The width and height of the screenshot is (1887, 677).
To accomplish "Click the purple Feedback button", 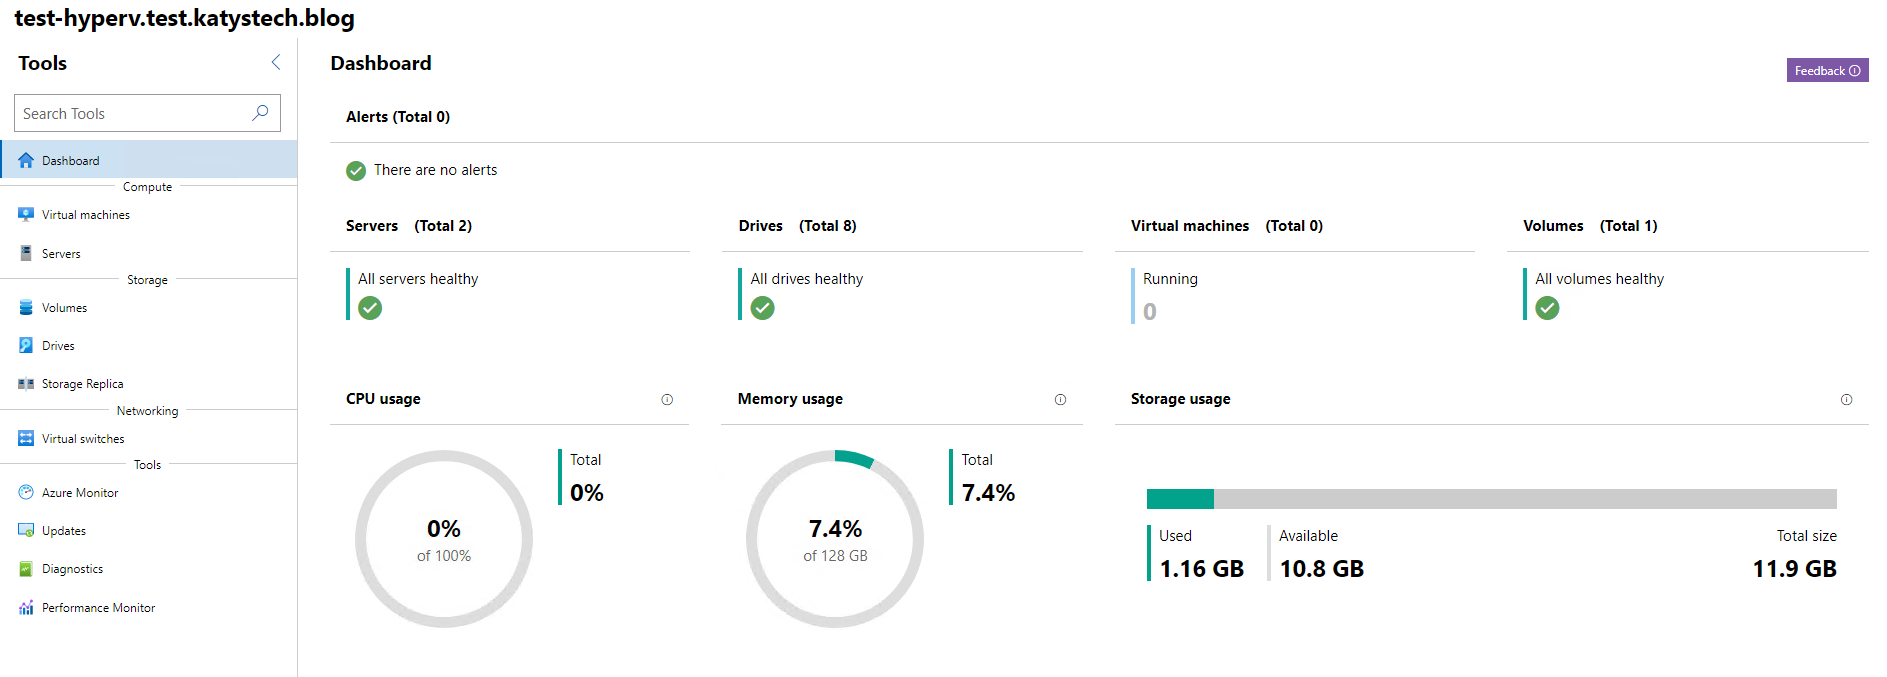I will (x=1827, y=70).
